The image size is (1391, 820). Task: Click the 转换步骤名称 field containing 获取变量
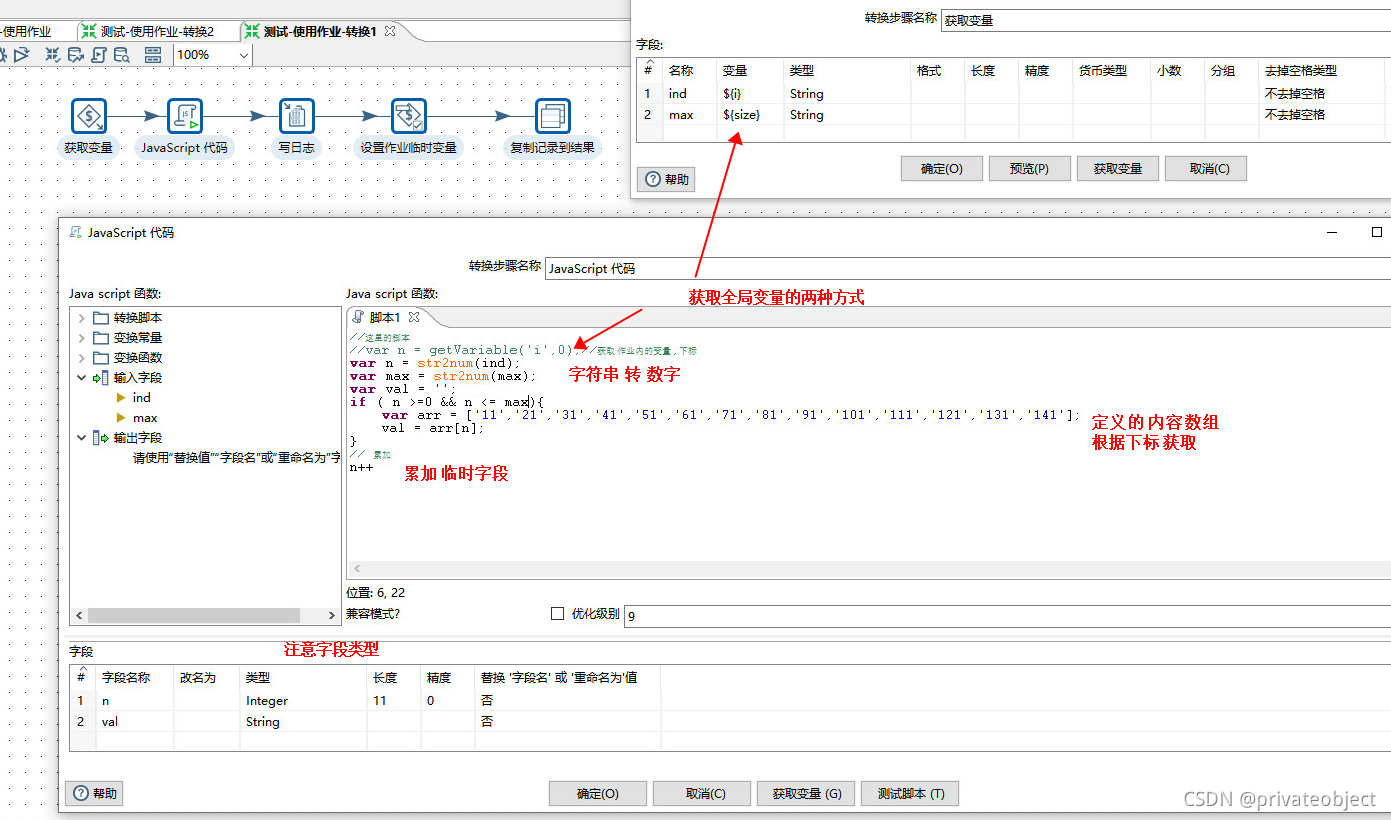(1165, 20)
